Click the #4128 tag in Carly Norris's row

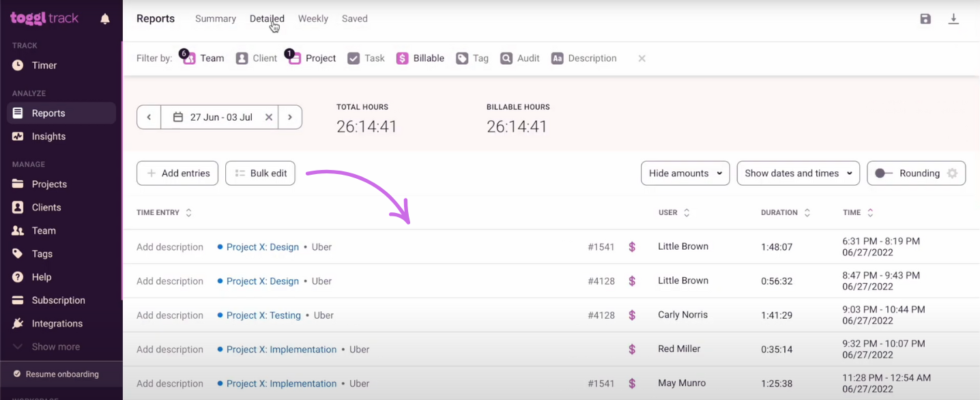pos(601,315)
